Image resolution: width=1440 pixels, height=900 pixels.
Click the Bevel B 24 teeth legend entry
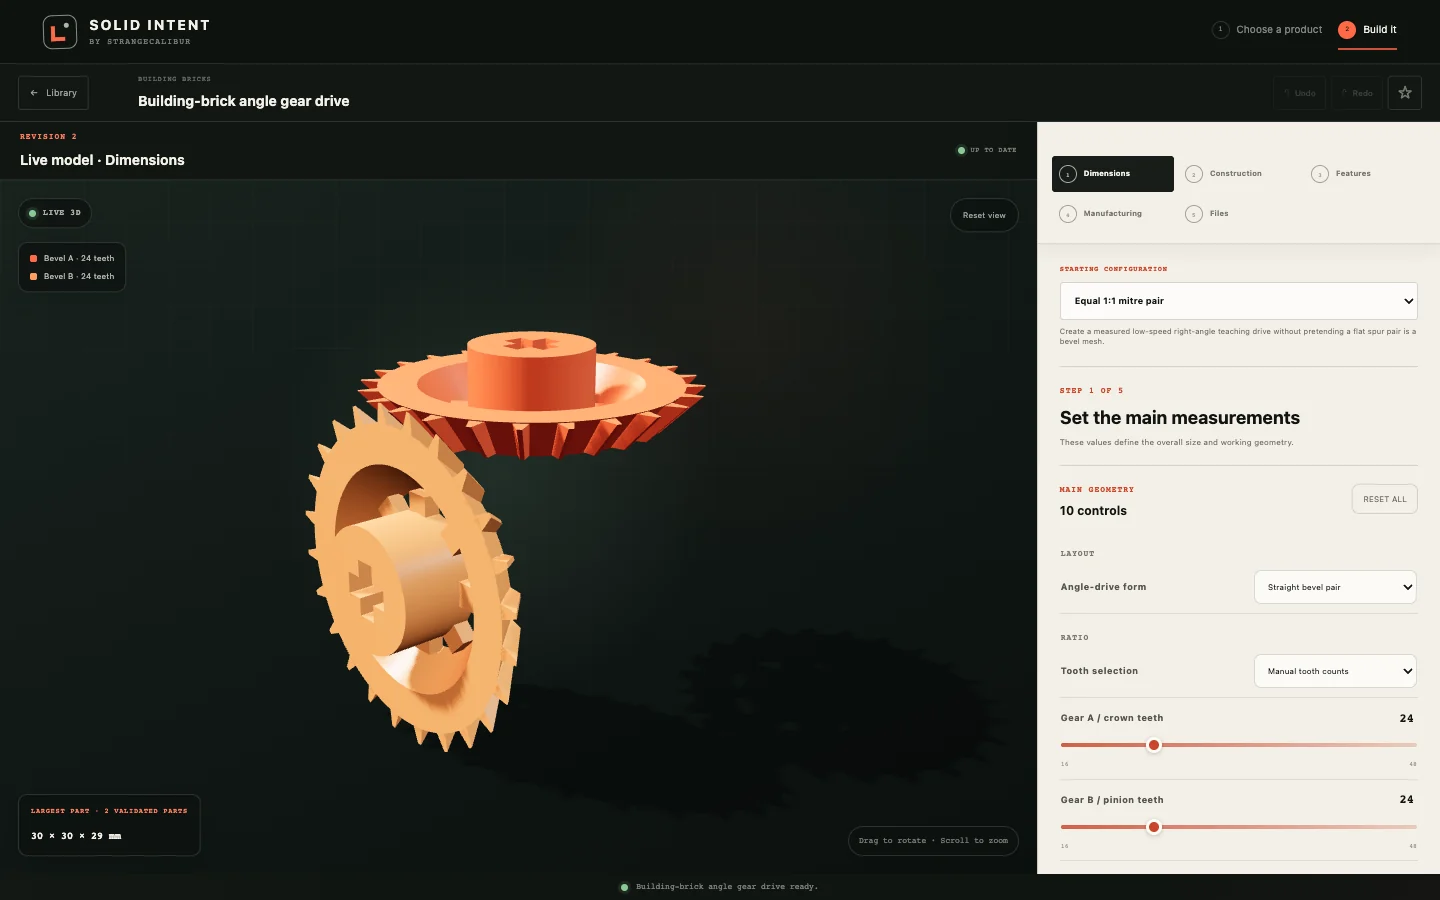pyautogui.click(x=72, y=276)
